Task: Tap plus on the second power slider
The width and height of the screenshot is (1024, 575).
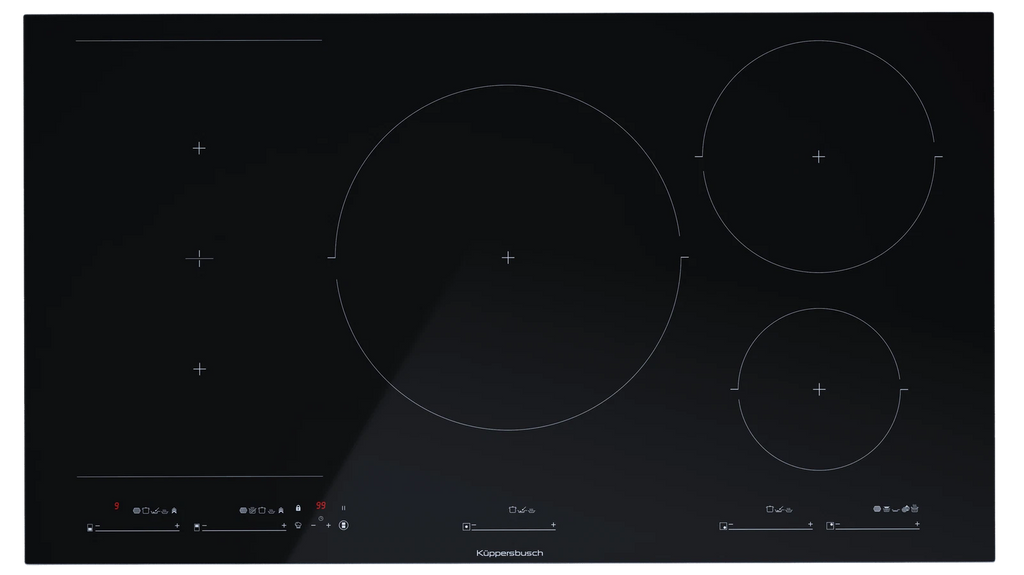Action: (284, 525)
